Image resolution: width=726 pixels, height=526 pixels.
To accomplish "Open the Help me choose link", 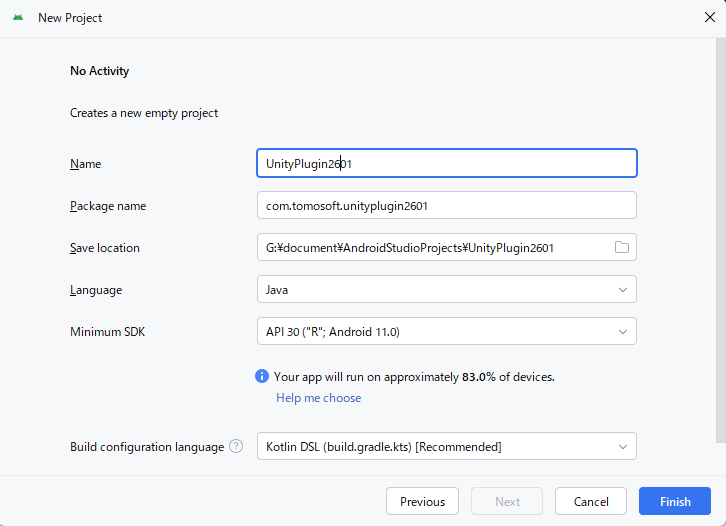I will click(318, 398).
